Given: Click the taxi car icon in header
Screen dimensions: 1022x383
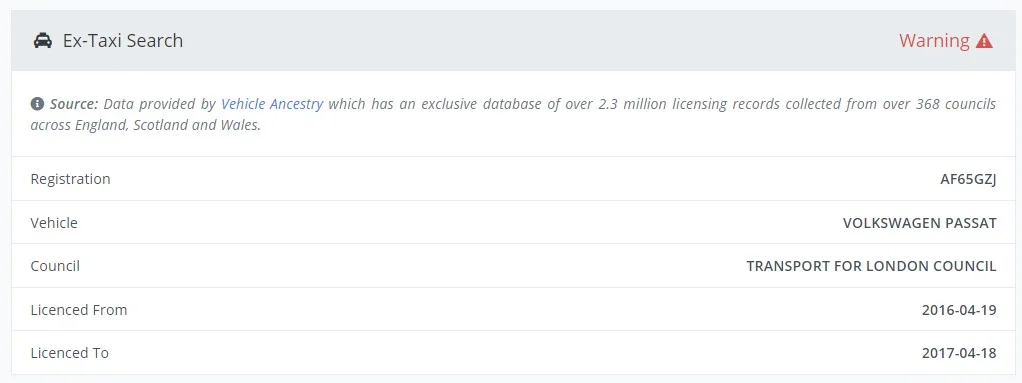Looking at the screenshot, I should point(42,40).
